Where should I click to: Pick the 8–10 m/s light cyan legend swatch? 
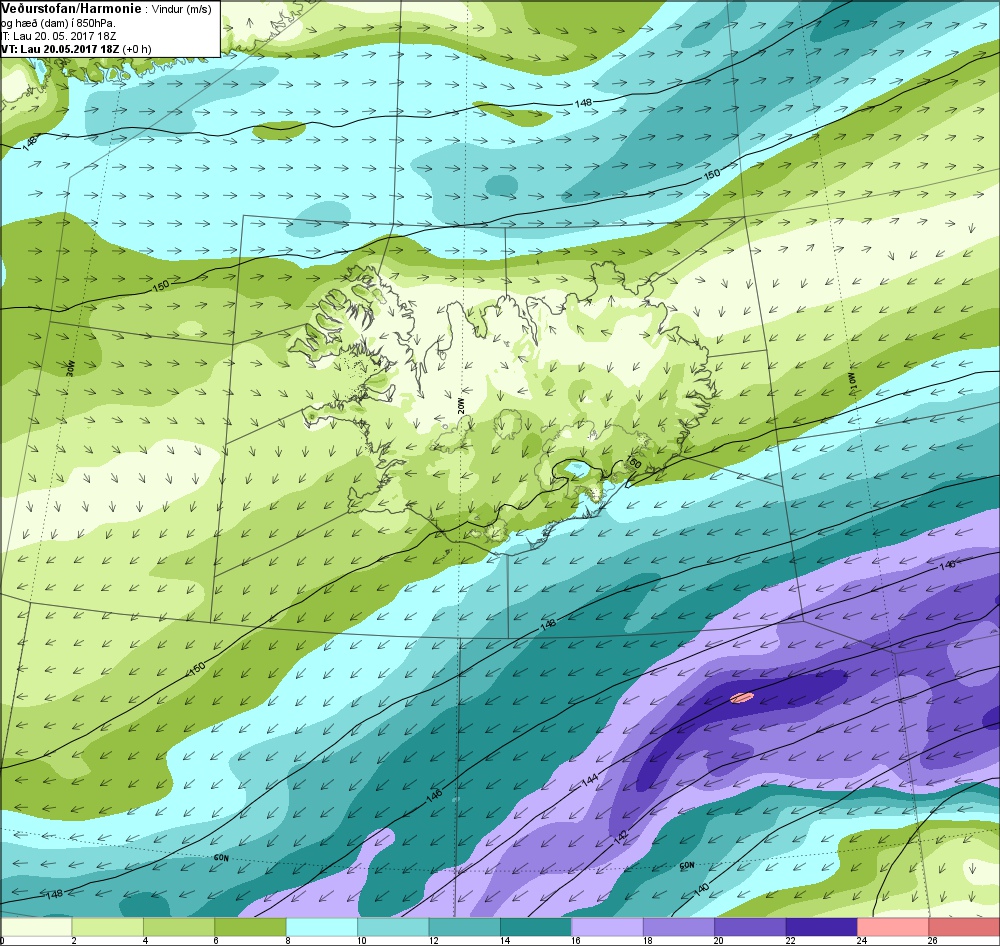322,926
